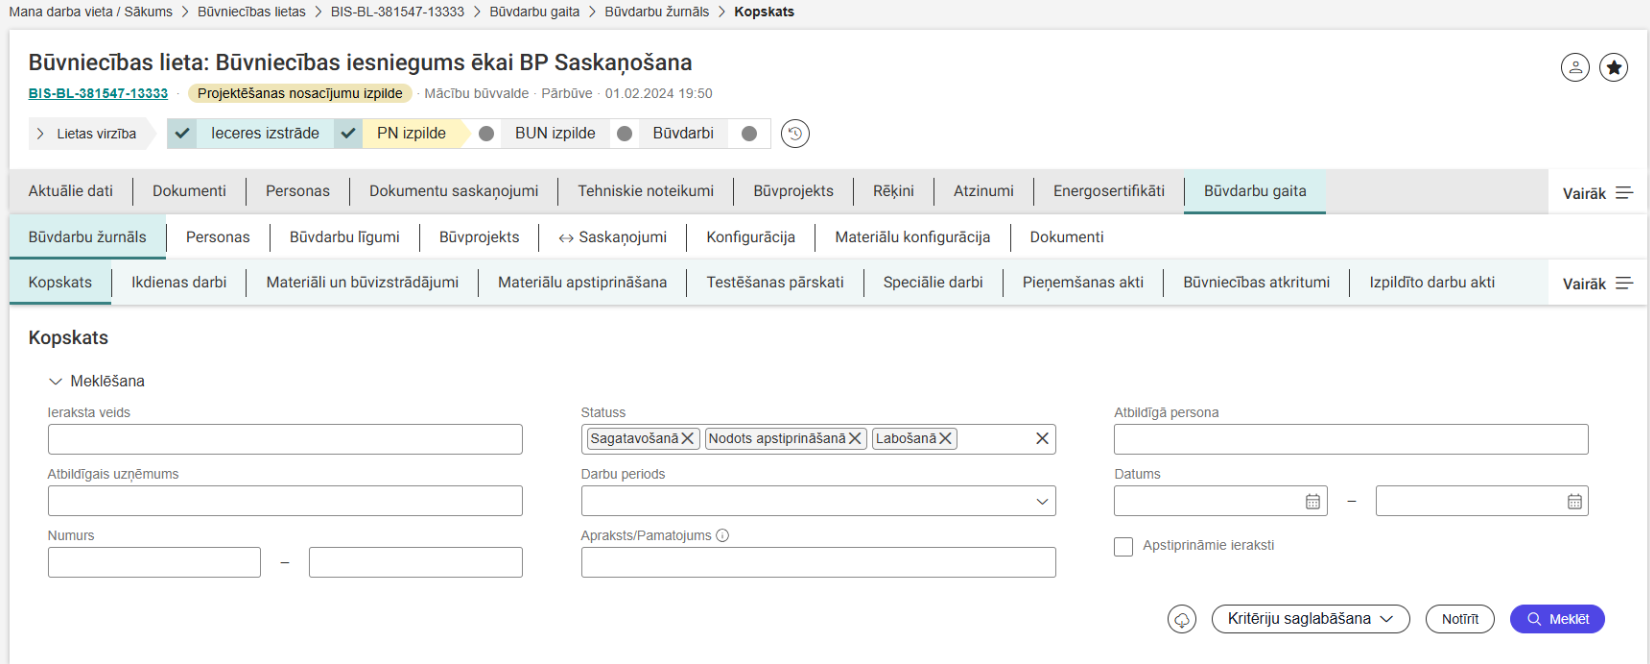The height and width of the screenshot is (664, 1650).
Task: Open the Būvprojekts main tab
Action: 793,191
